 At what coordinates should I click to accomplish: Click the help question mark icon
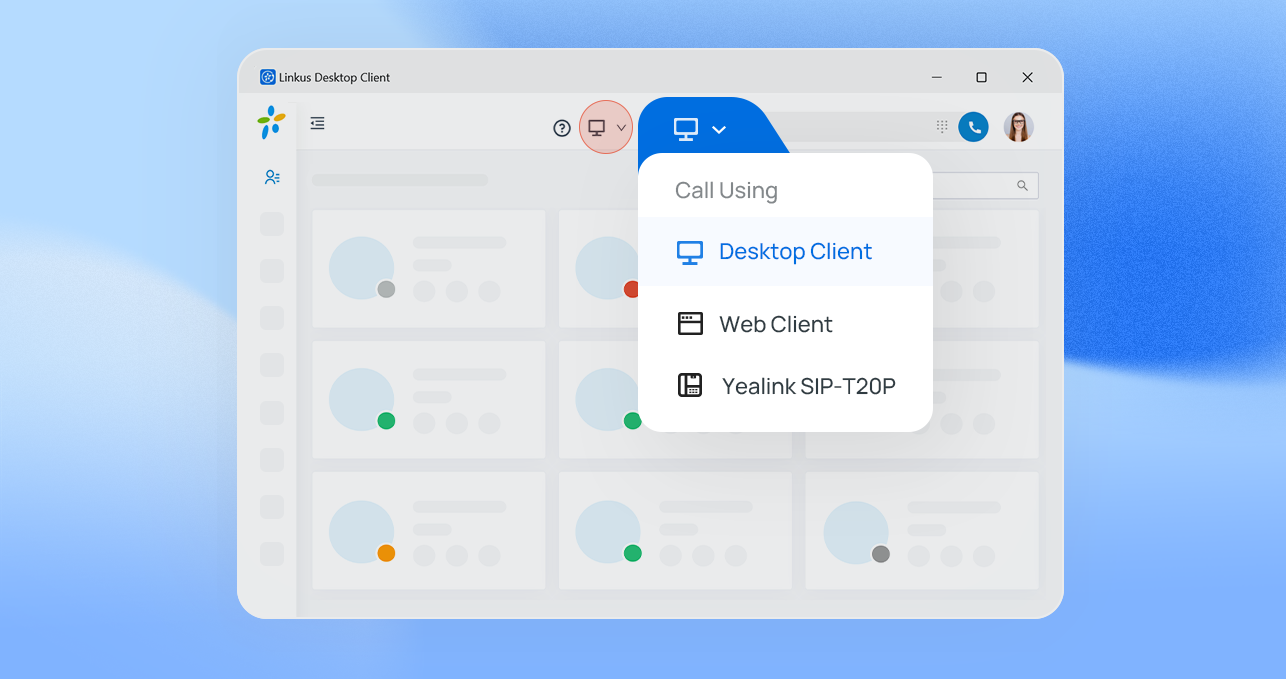562,128
